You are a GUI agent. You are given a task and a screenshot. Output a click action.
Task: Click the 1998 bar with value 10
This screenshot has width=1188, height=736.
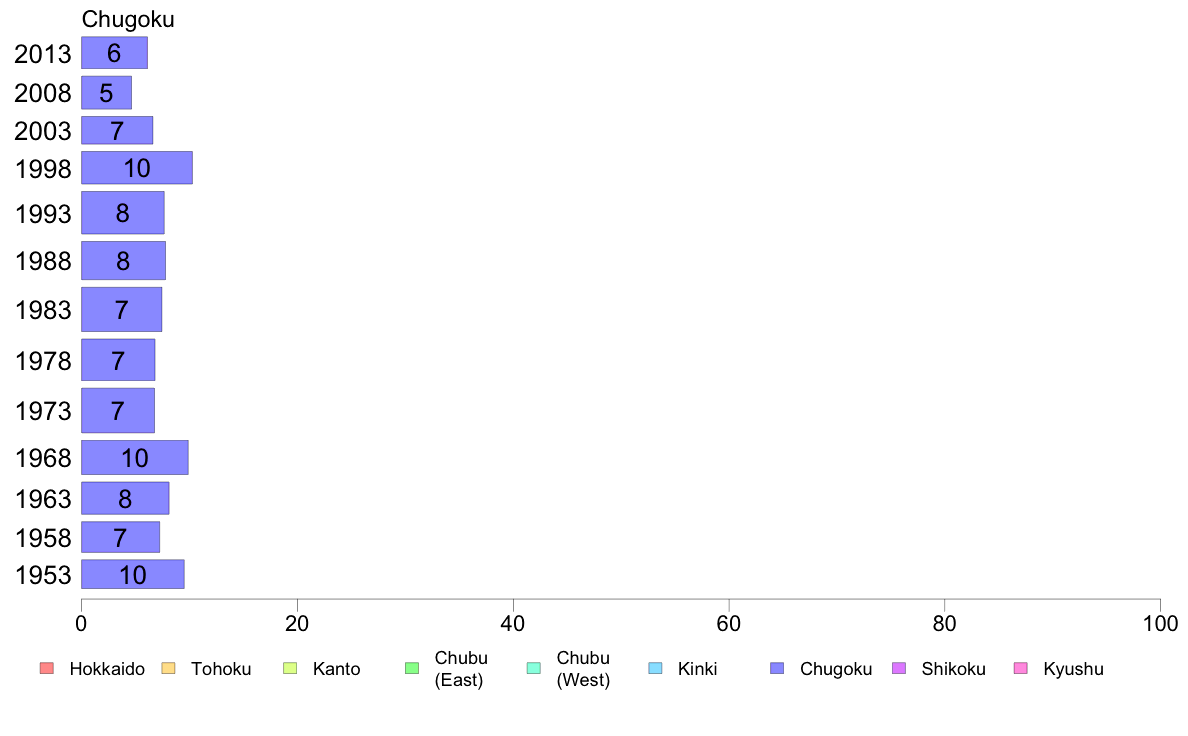pos(136,168)
